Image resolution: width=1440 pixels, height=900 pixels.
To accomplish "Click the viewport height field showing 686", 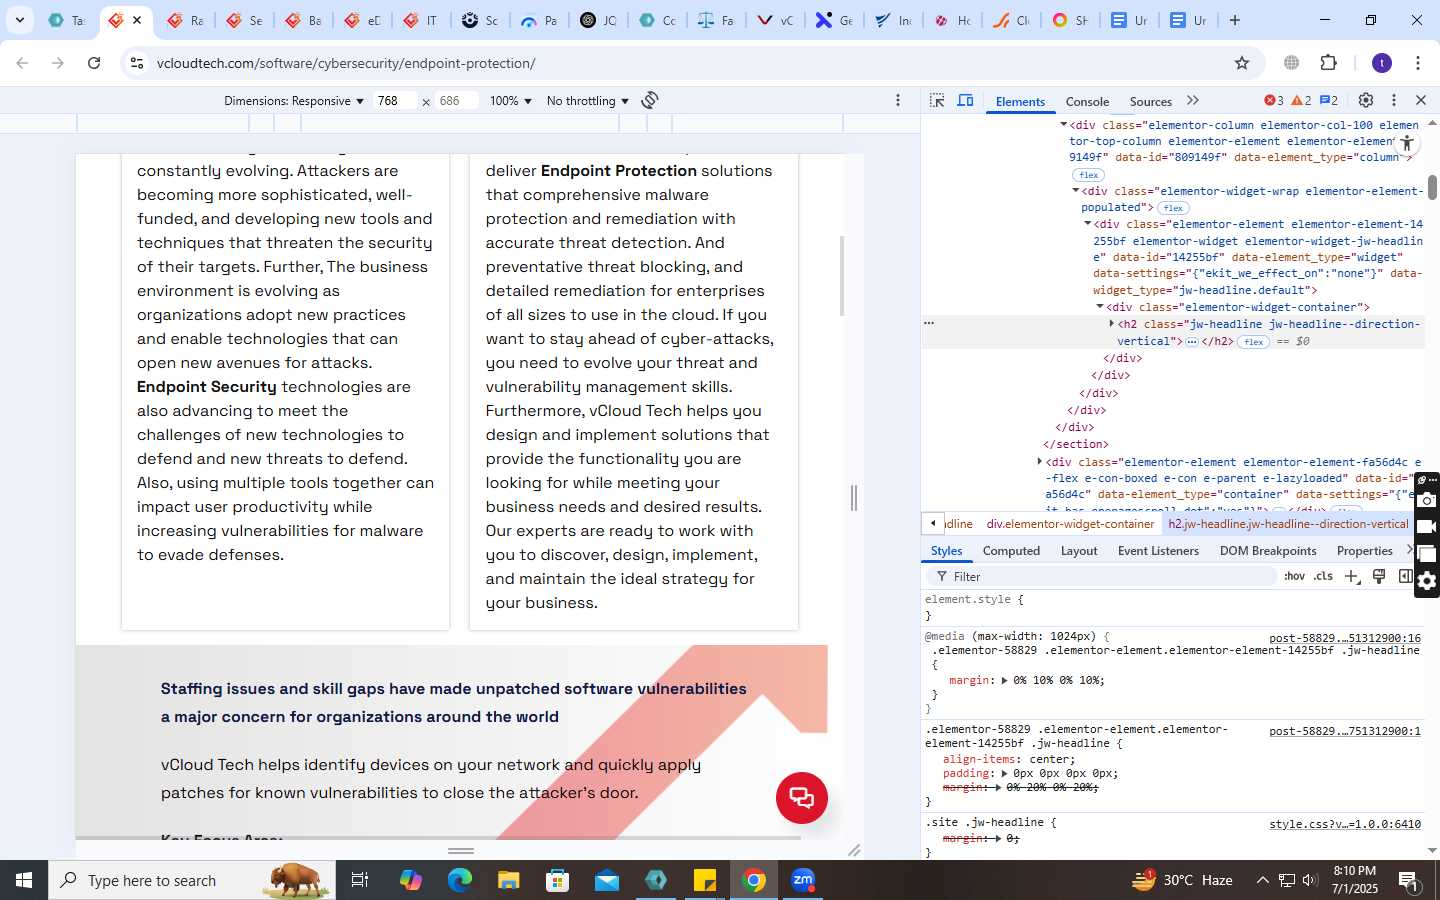I will (x=457, y=101).
